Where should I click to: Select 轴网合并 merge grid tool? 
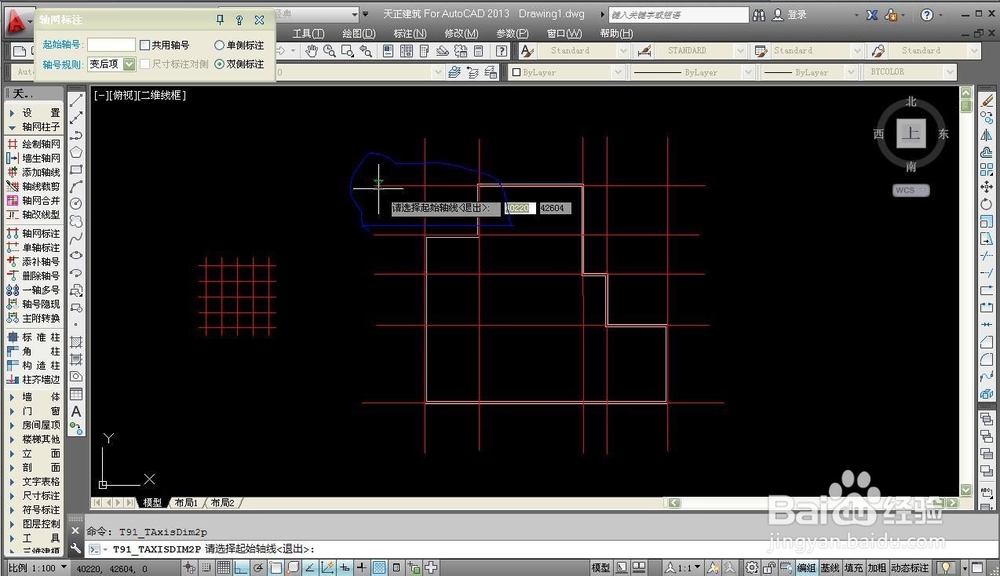pos(34,200)
